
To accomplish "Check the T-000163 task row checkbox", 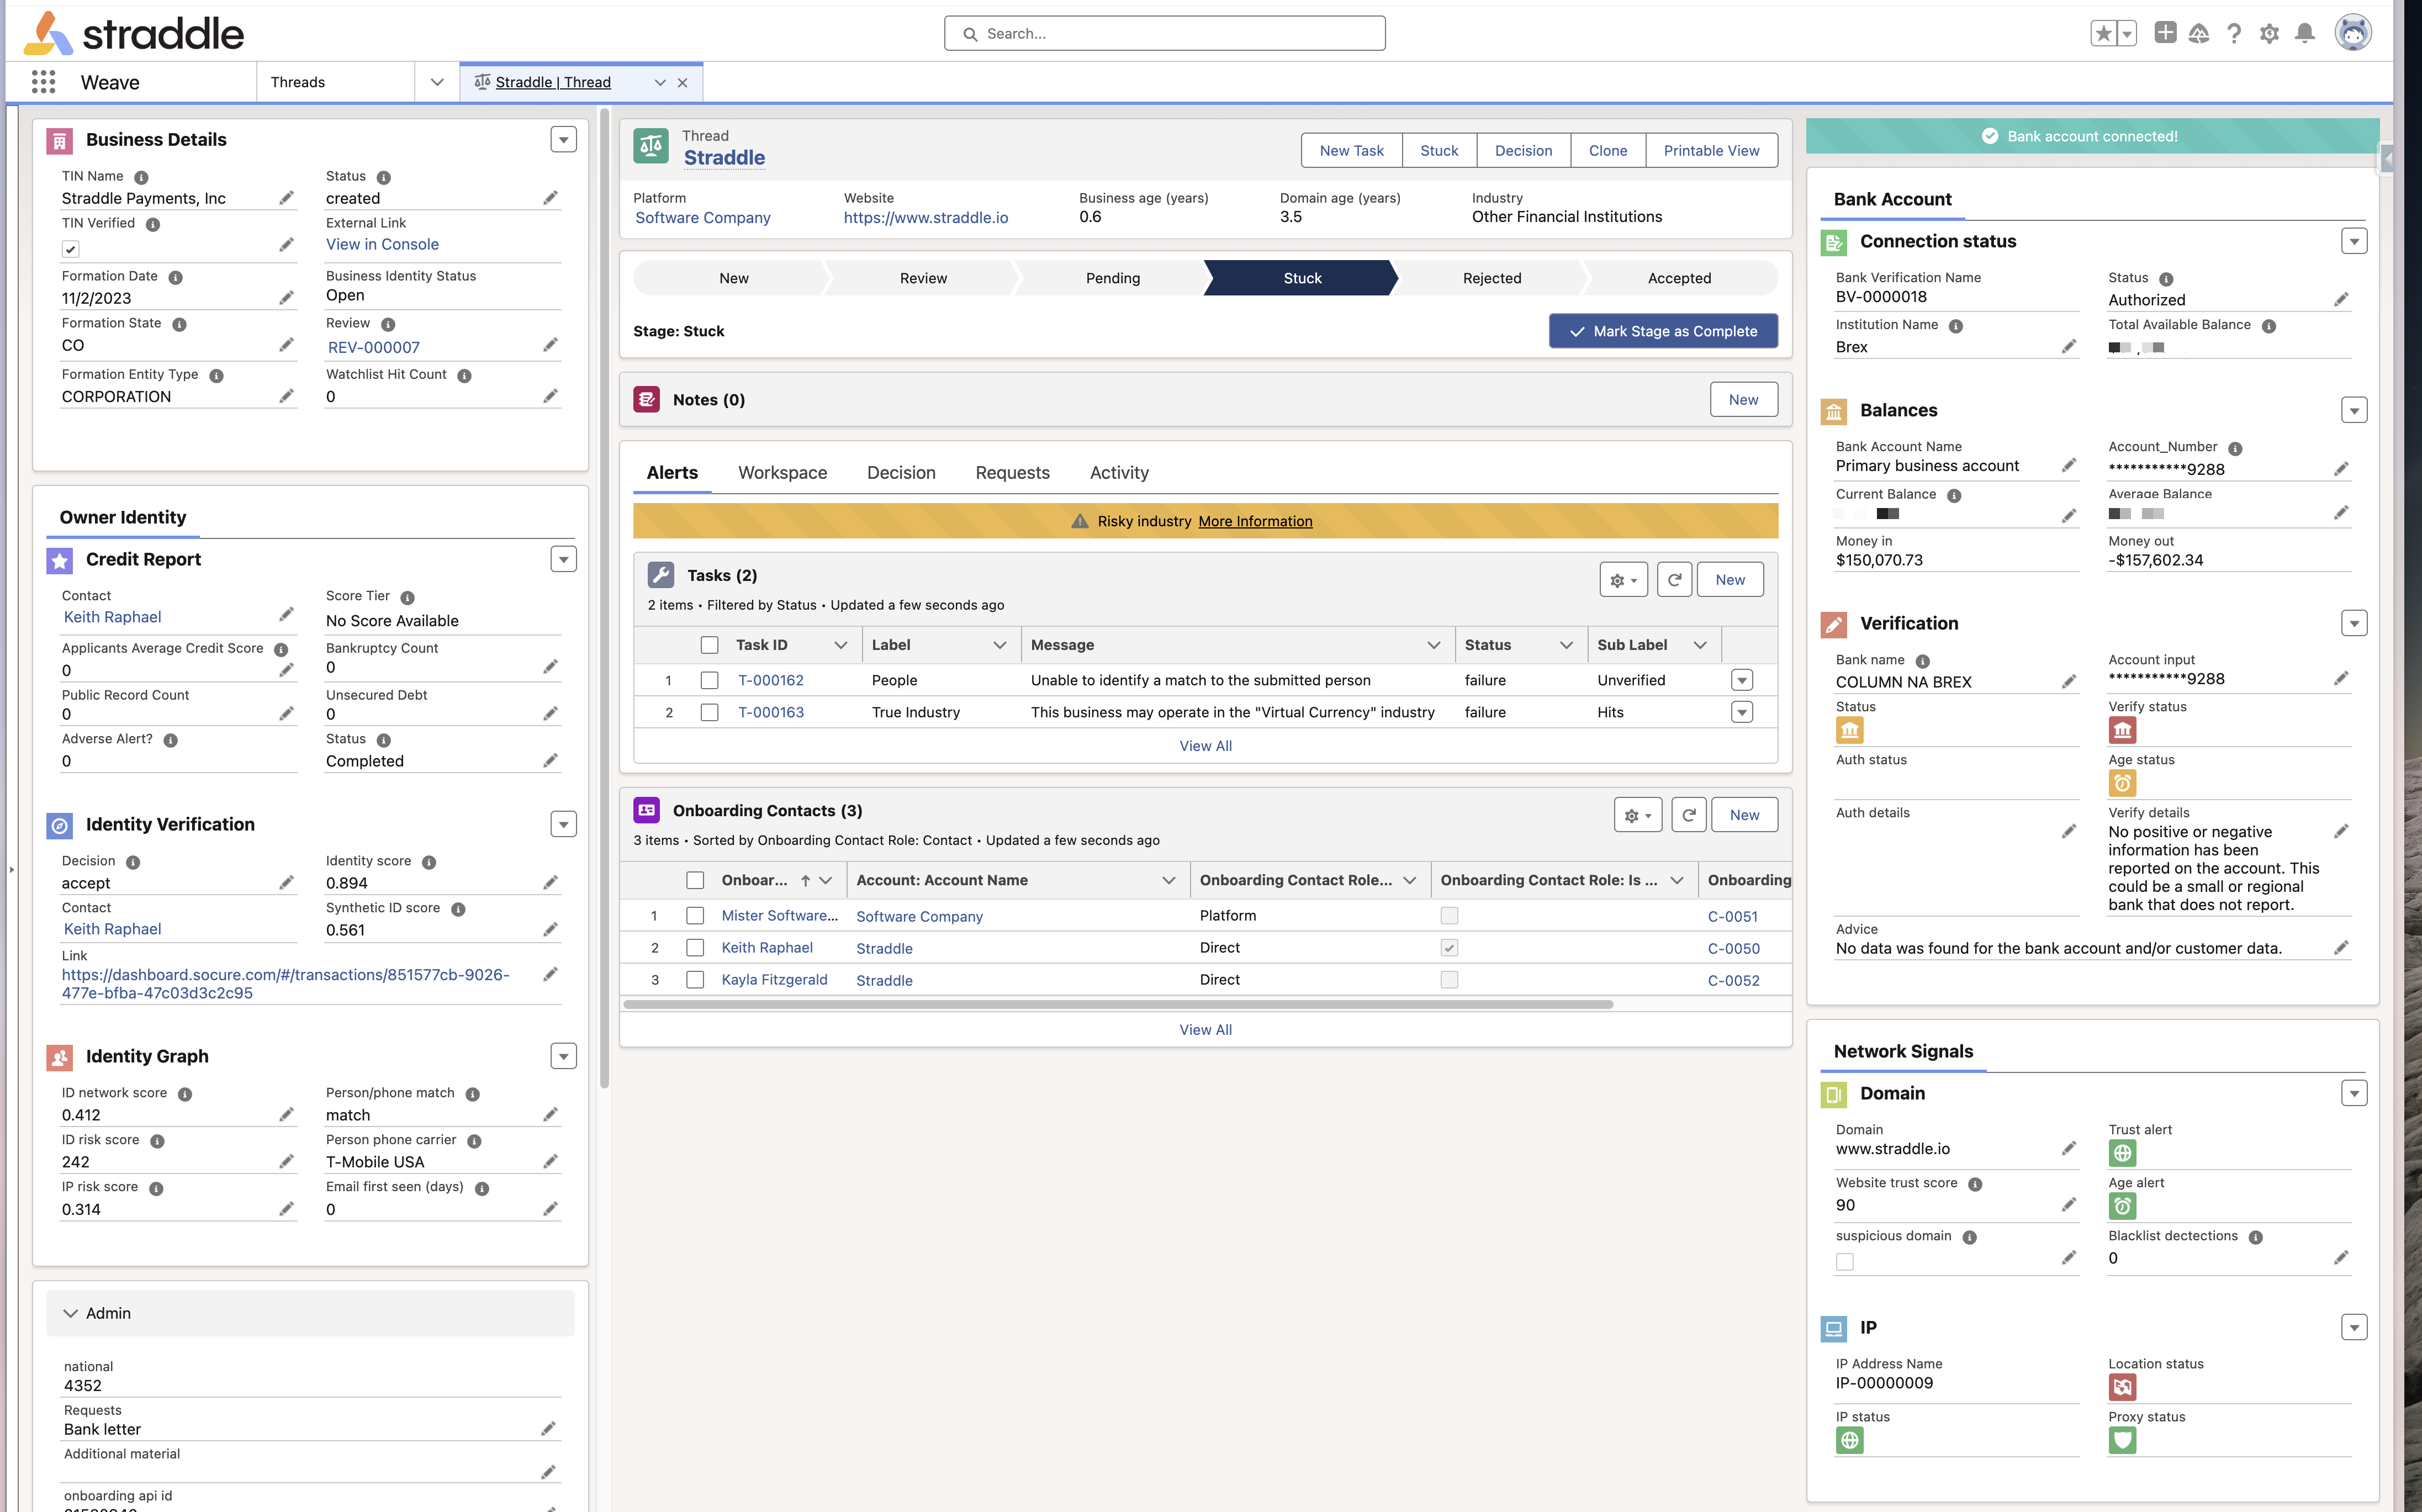I will [709, 713].
